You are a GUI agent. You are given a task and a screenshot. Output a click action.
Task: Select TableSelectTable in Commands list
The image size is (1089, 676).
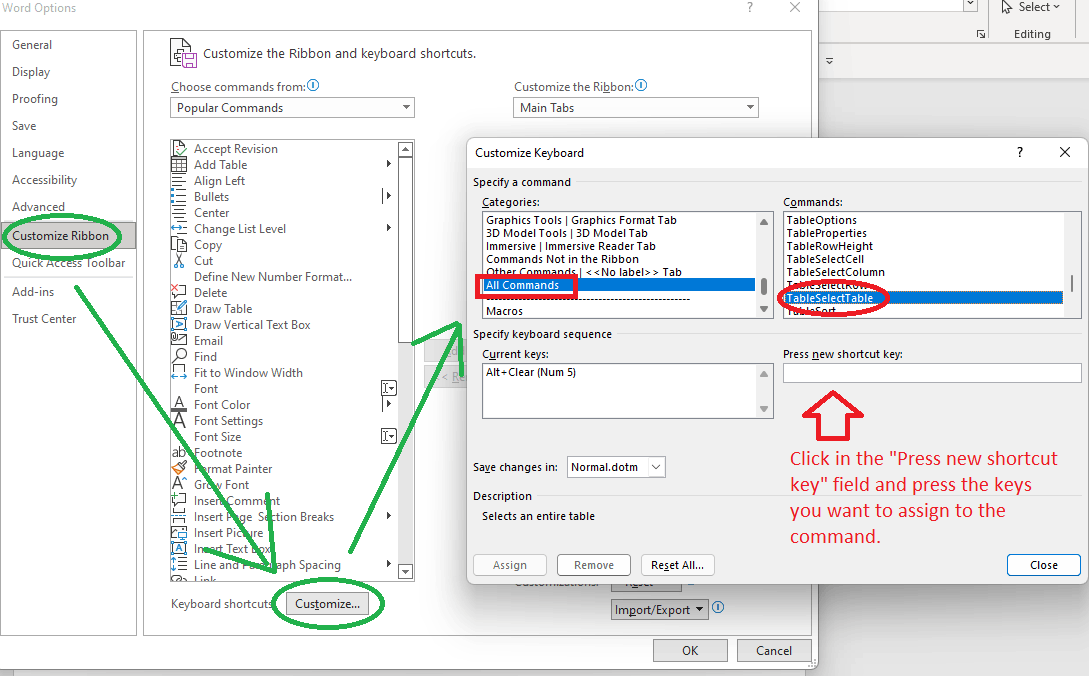pos(924,298)
